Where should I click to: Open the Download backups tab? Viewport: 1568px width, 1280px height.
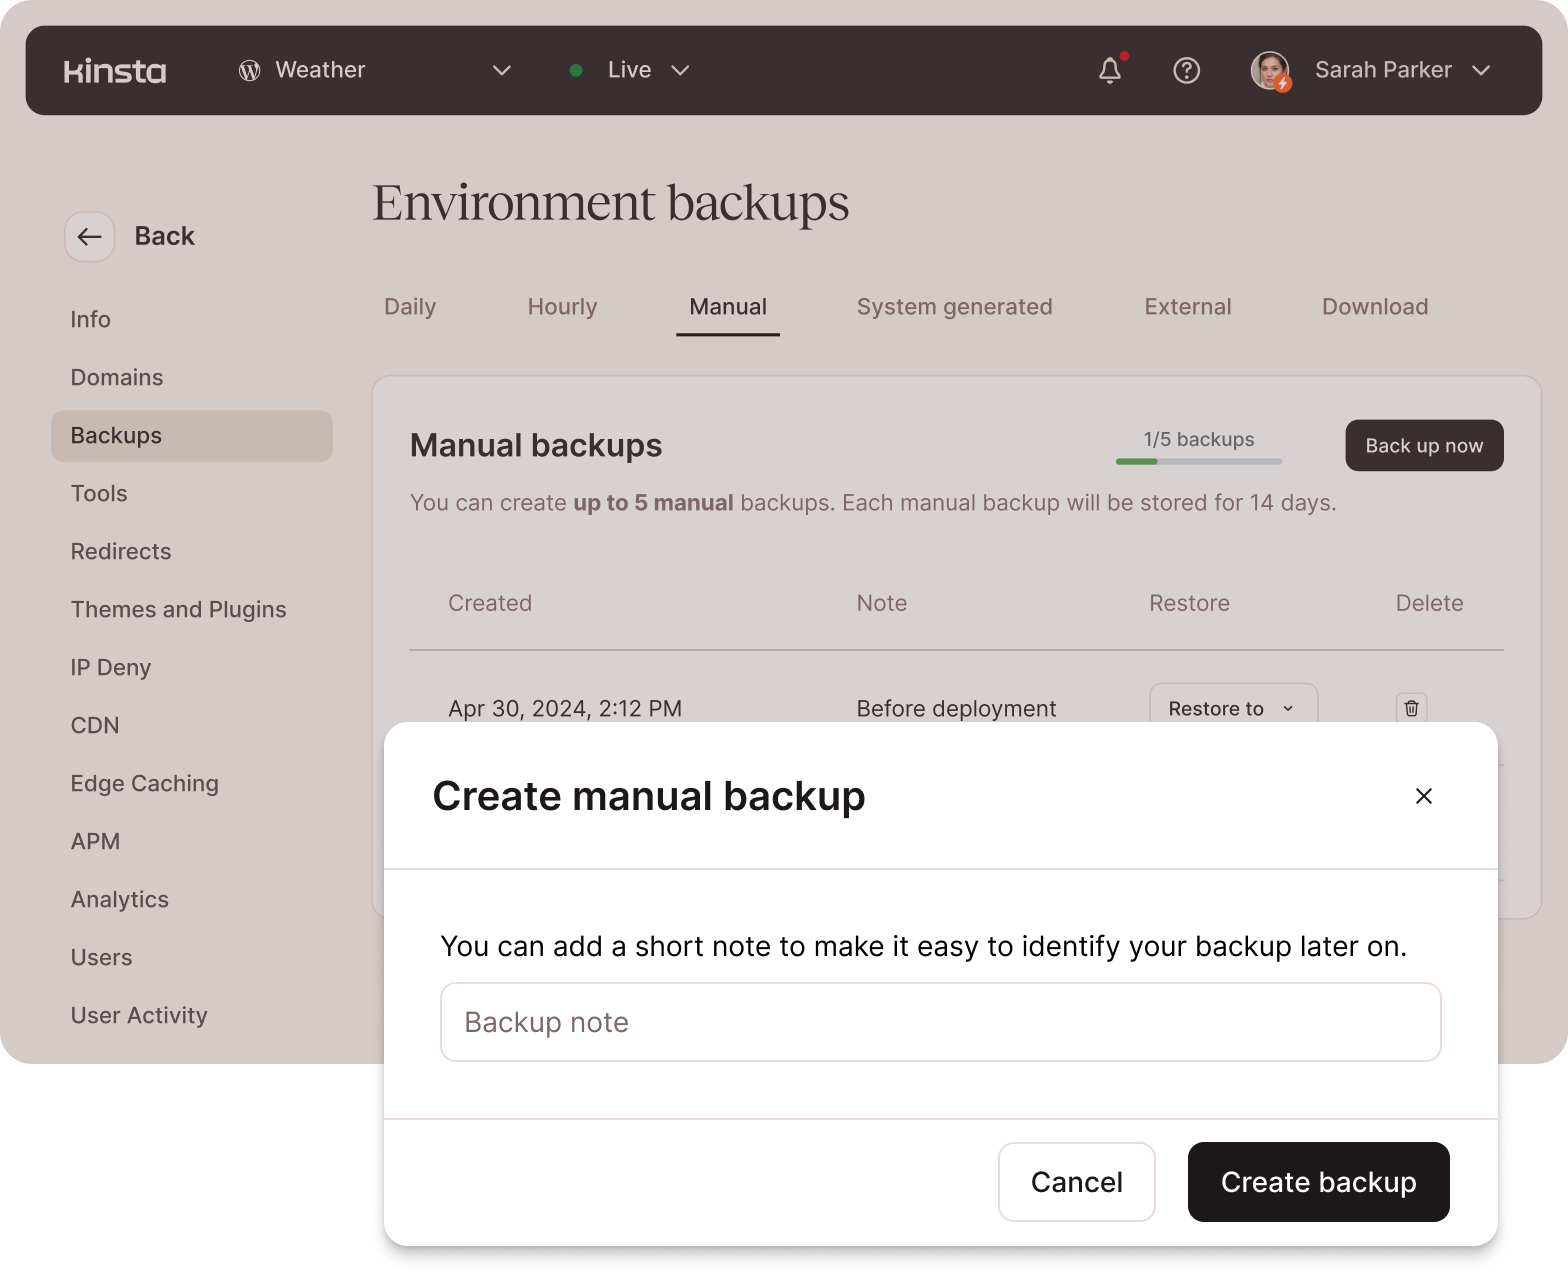pyautogui.click(x=1374, y=307)
